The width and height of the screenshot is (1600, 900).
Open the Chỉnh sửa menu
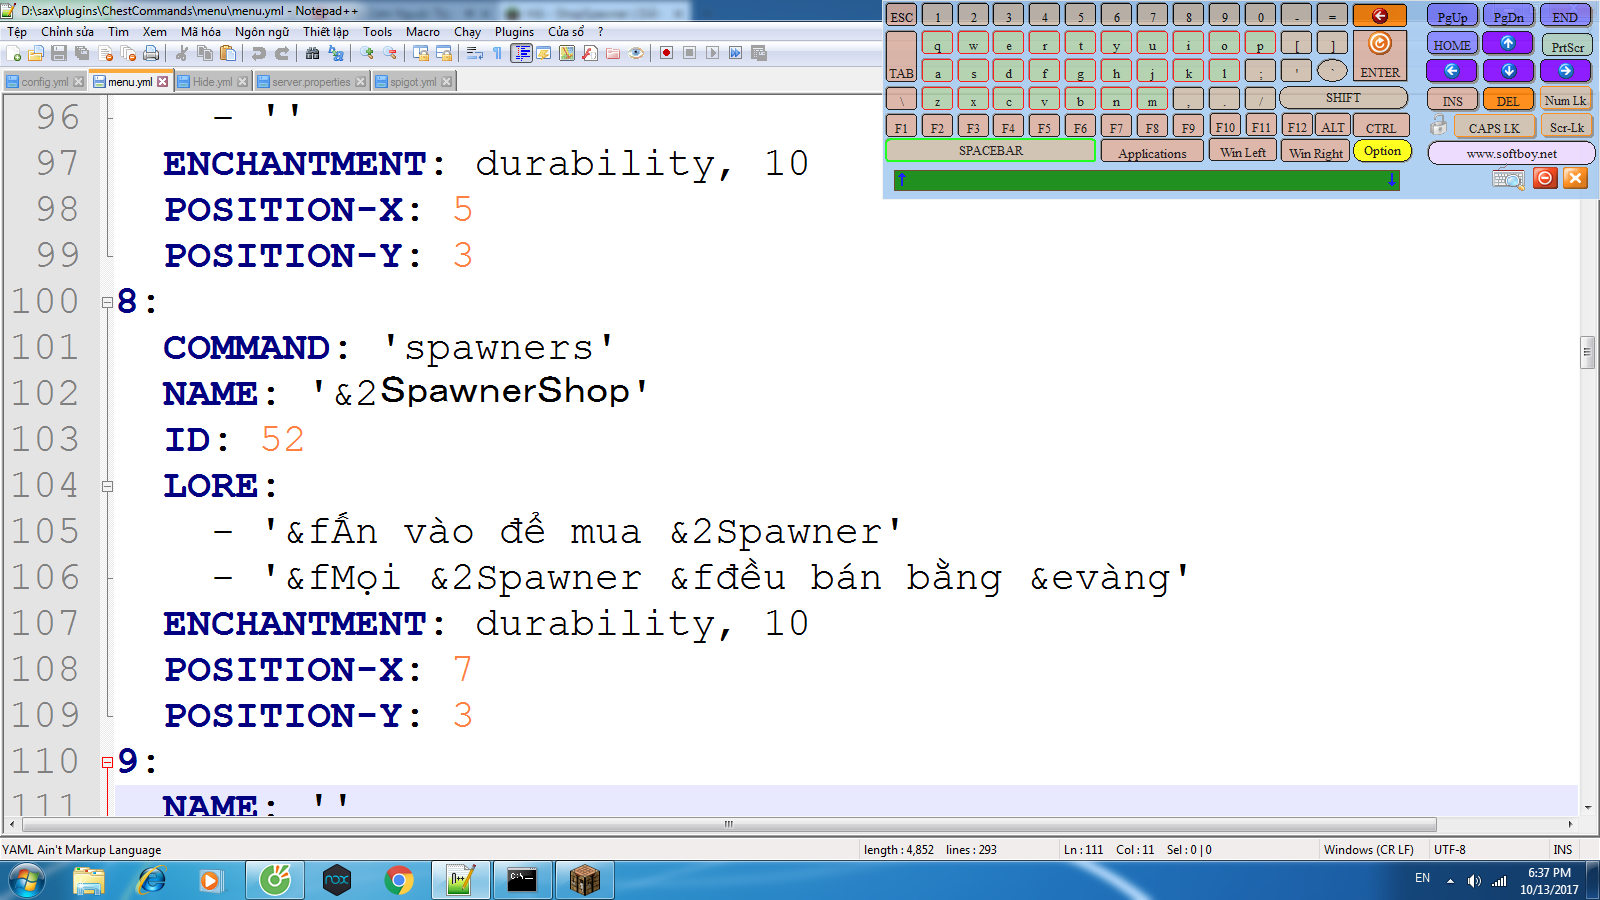pyautogui.click(x=67, y=32)
